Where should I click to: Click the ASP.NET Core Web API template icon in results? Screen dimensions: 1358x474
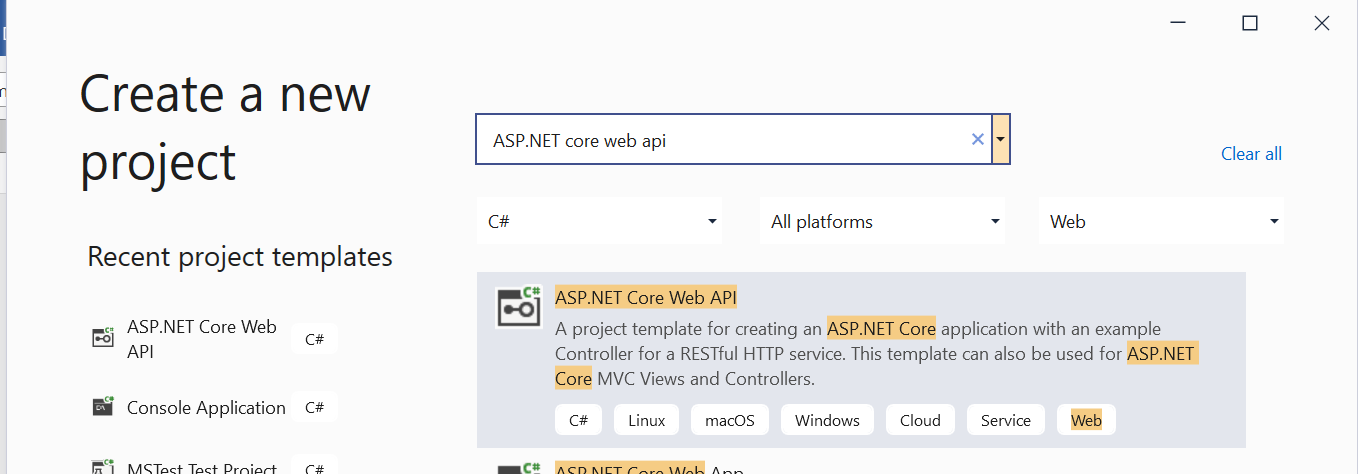tap(519, 307)
